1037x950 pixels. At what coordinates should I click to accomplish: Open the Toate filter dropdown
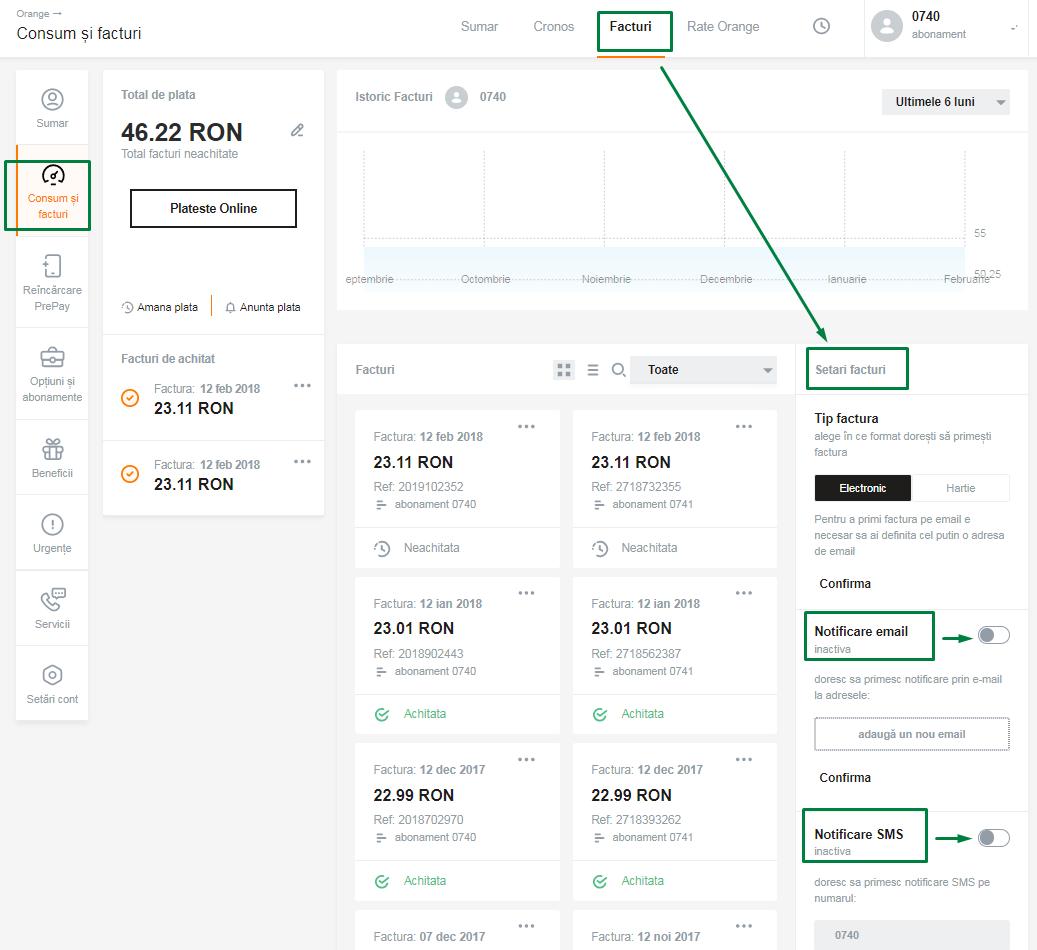703,370
